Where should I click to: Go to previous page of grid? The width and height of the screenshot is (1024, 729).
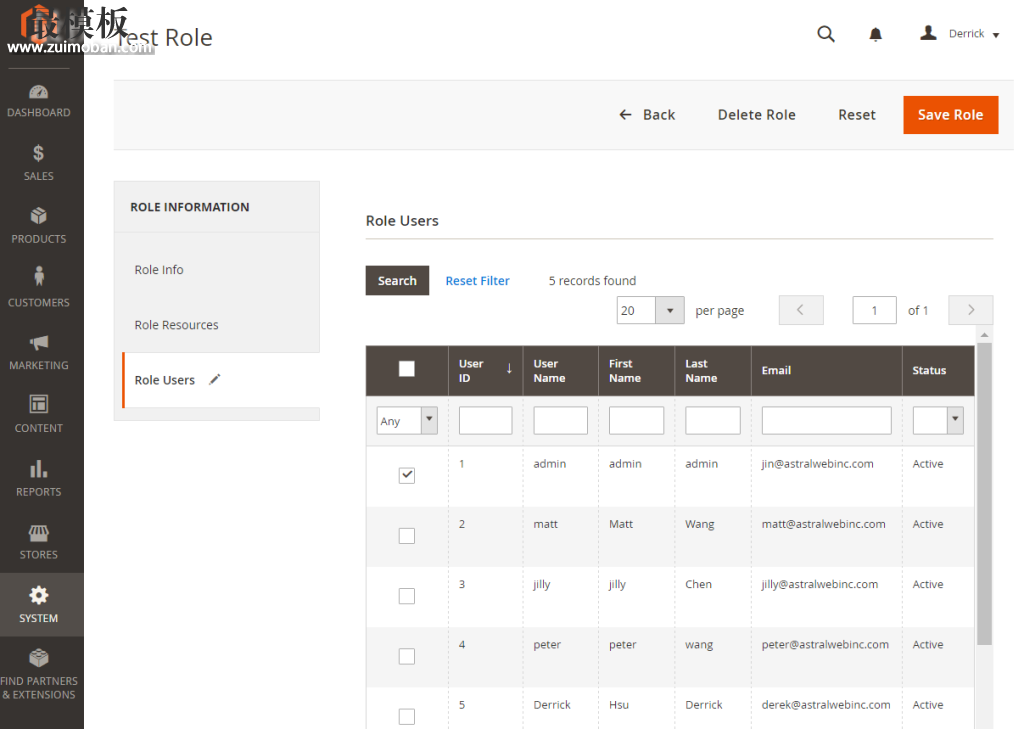click(x=801, y=310)
